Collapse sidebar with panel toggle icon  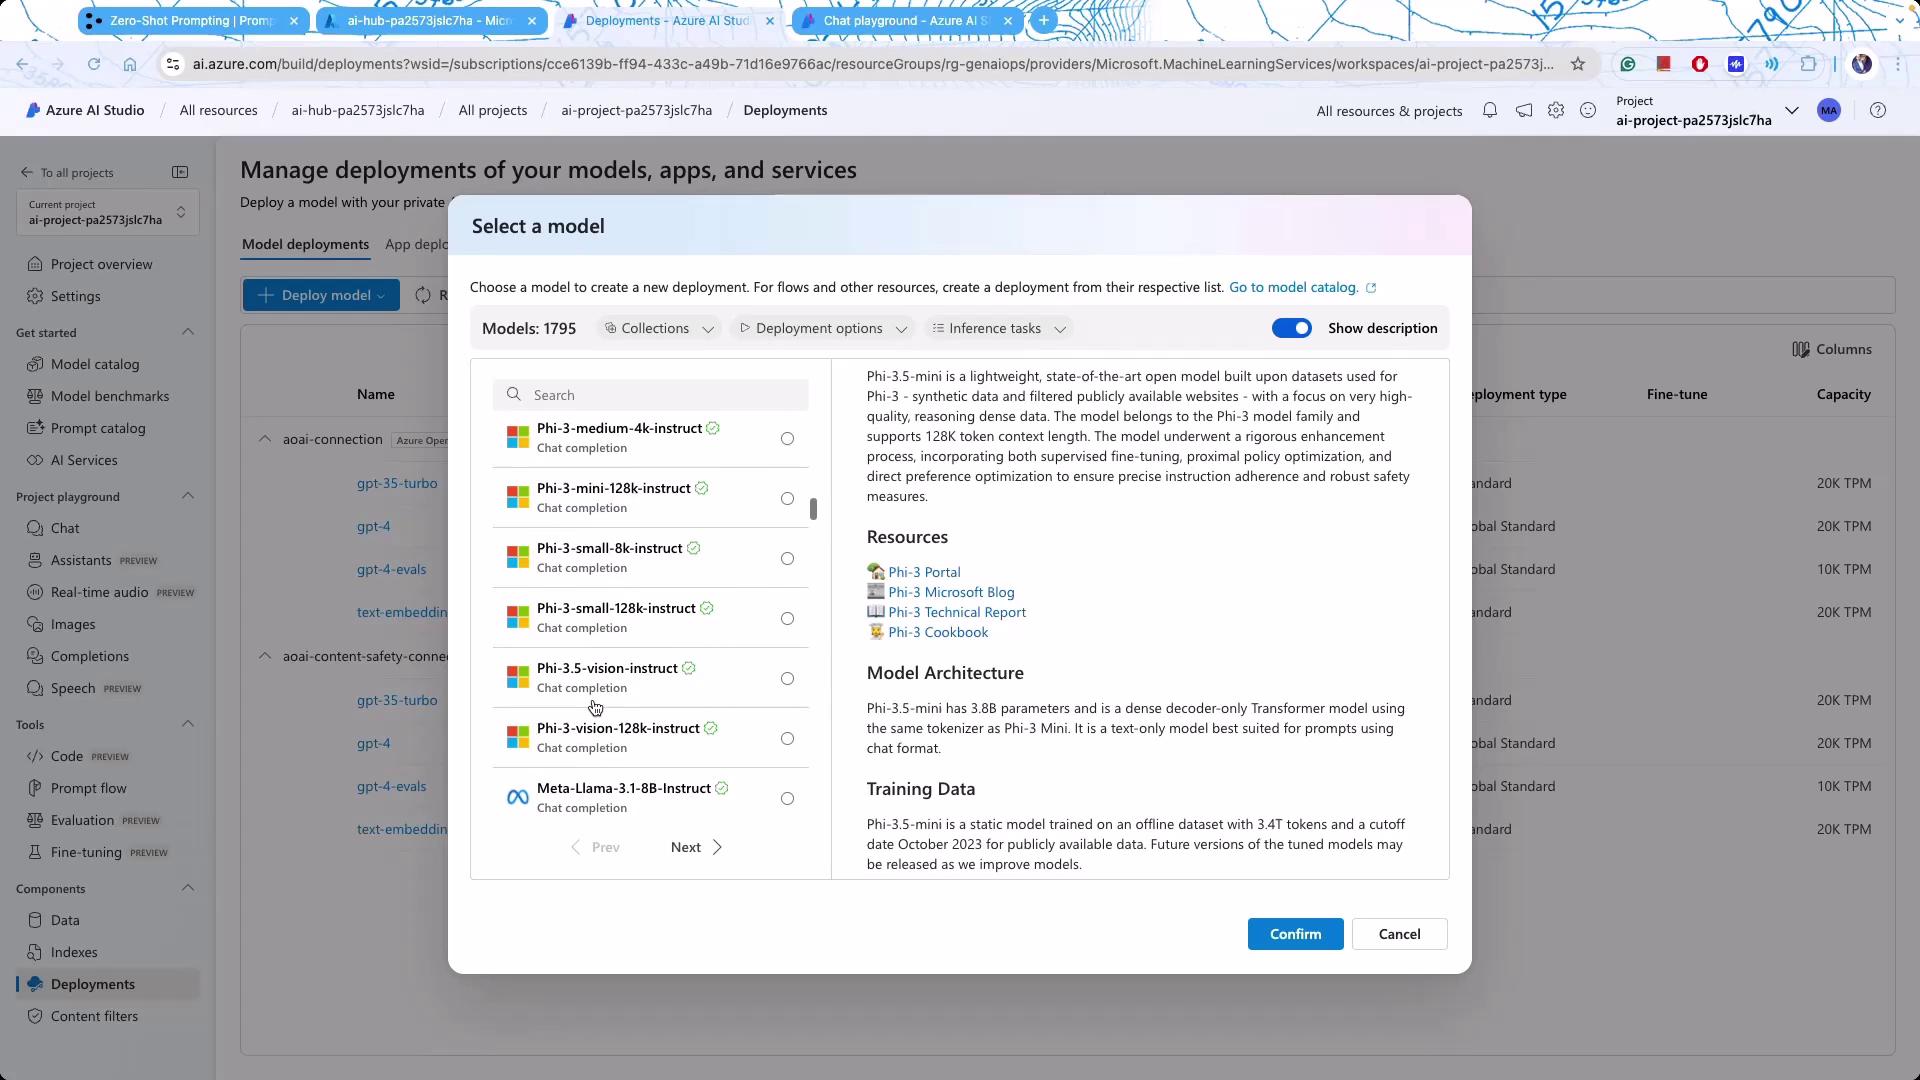tap(180, 172)
